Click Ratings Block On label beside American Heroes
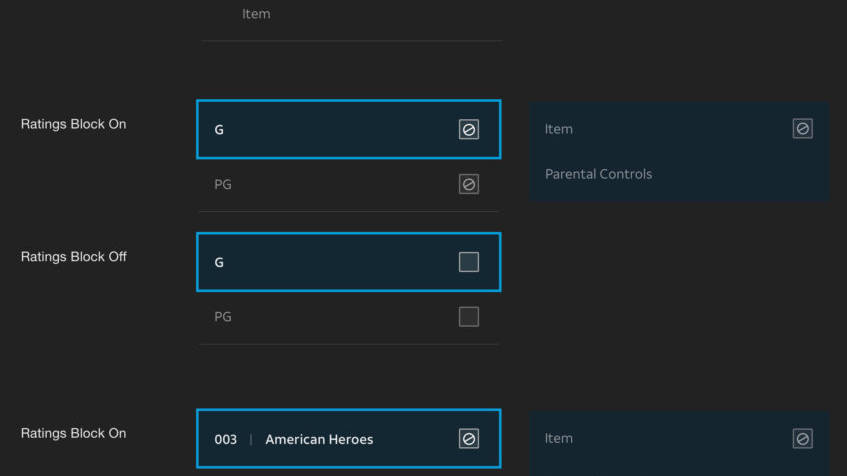This screenshot has width=847, height=476. tap(74, 434)
